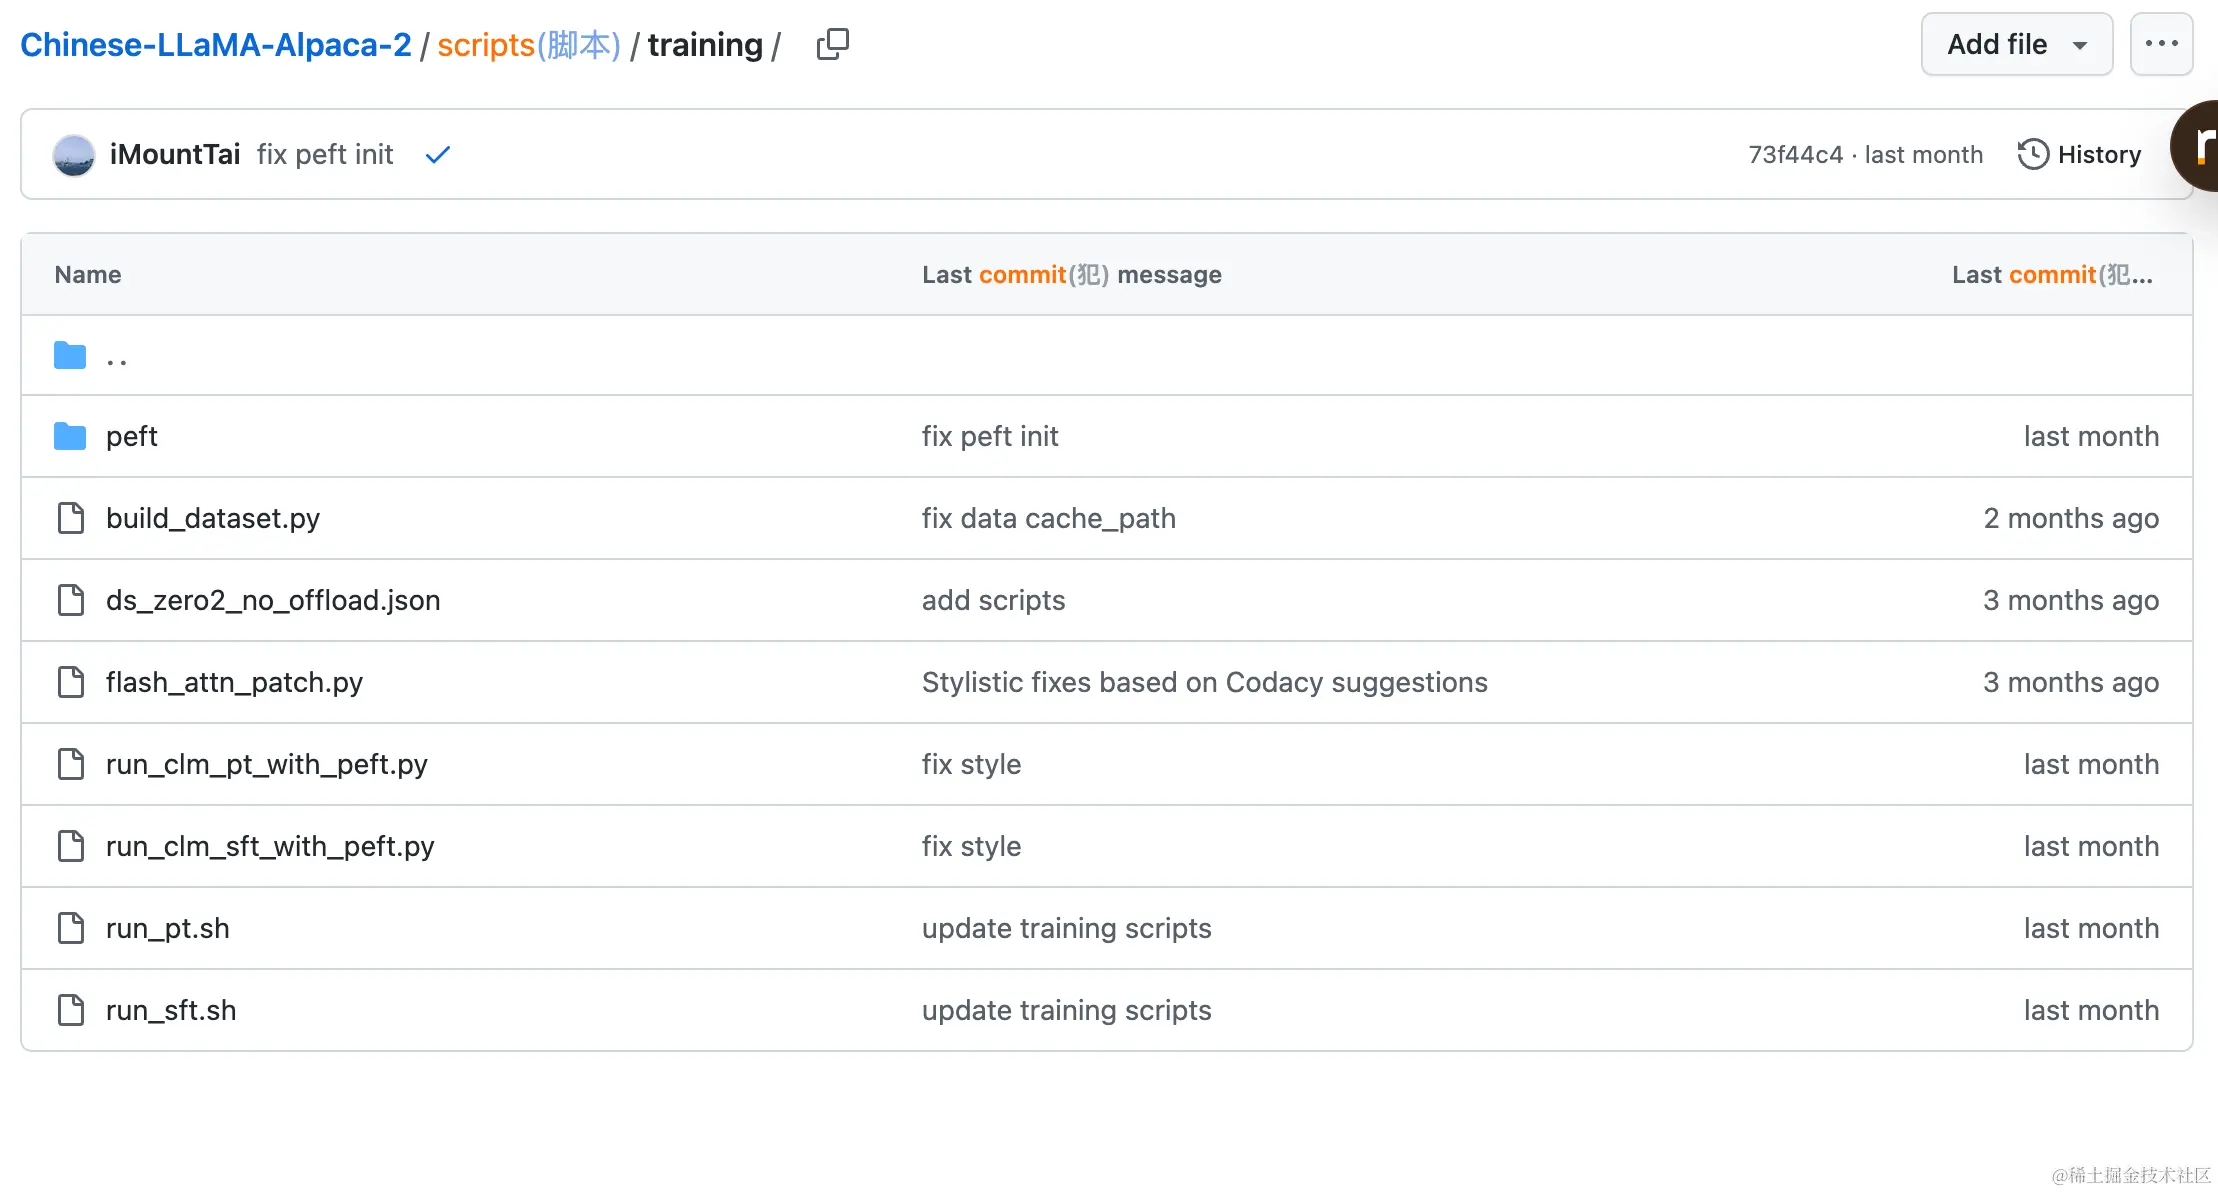Screen dimensions: 2218x1192
Task: Click the parent directory folder icon
Action: pyautogui.click(x=70, y=355)
